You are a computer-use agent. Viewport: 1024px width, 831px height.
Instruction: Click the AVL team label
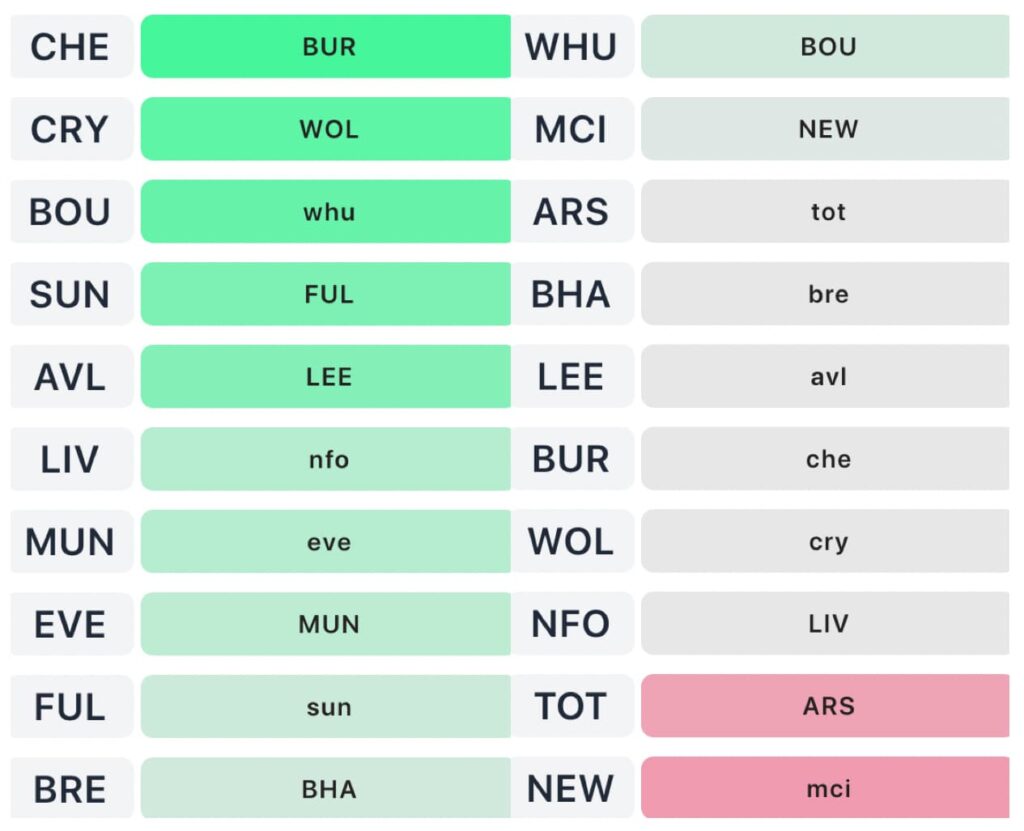pyautogui.click(x=70, y=377)
